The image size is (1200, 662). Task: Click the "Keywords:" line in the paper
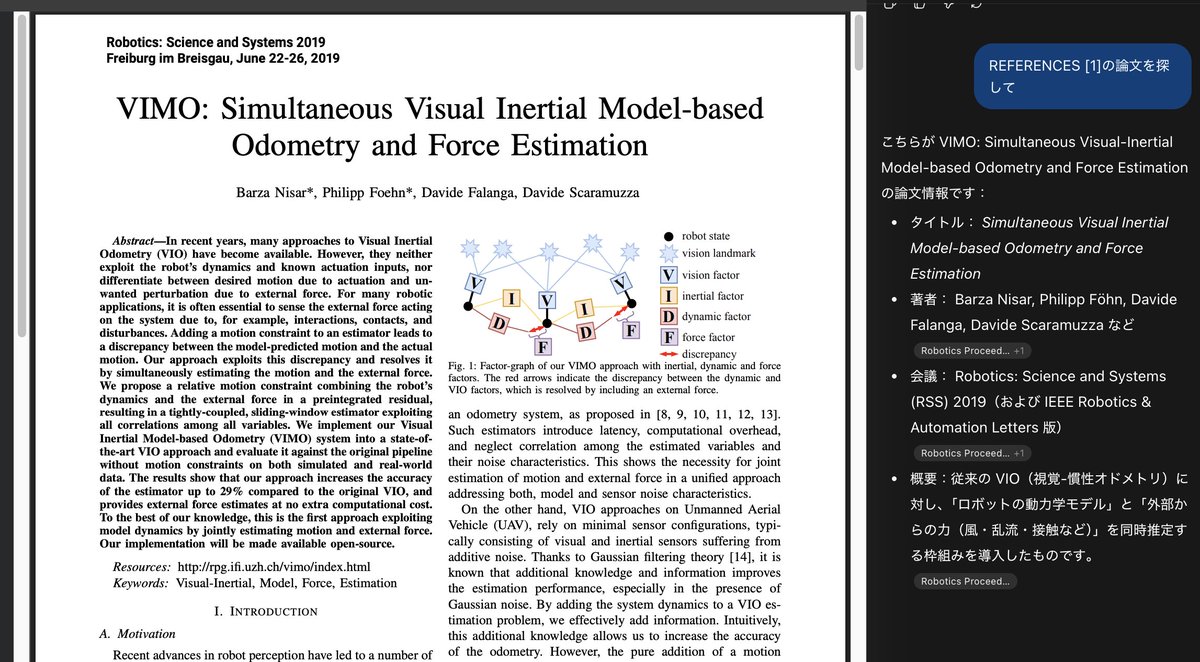point(254,582)
